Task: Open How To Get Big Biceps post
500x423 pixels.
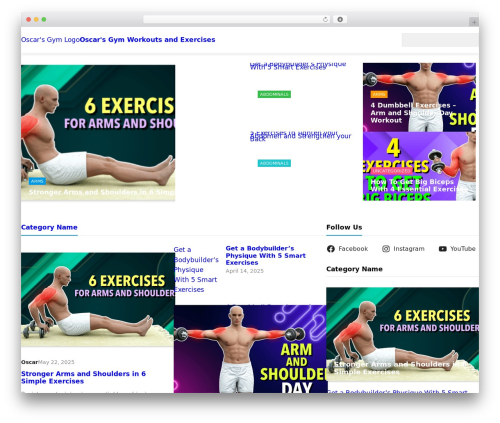Action: (x=418, y=185)
